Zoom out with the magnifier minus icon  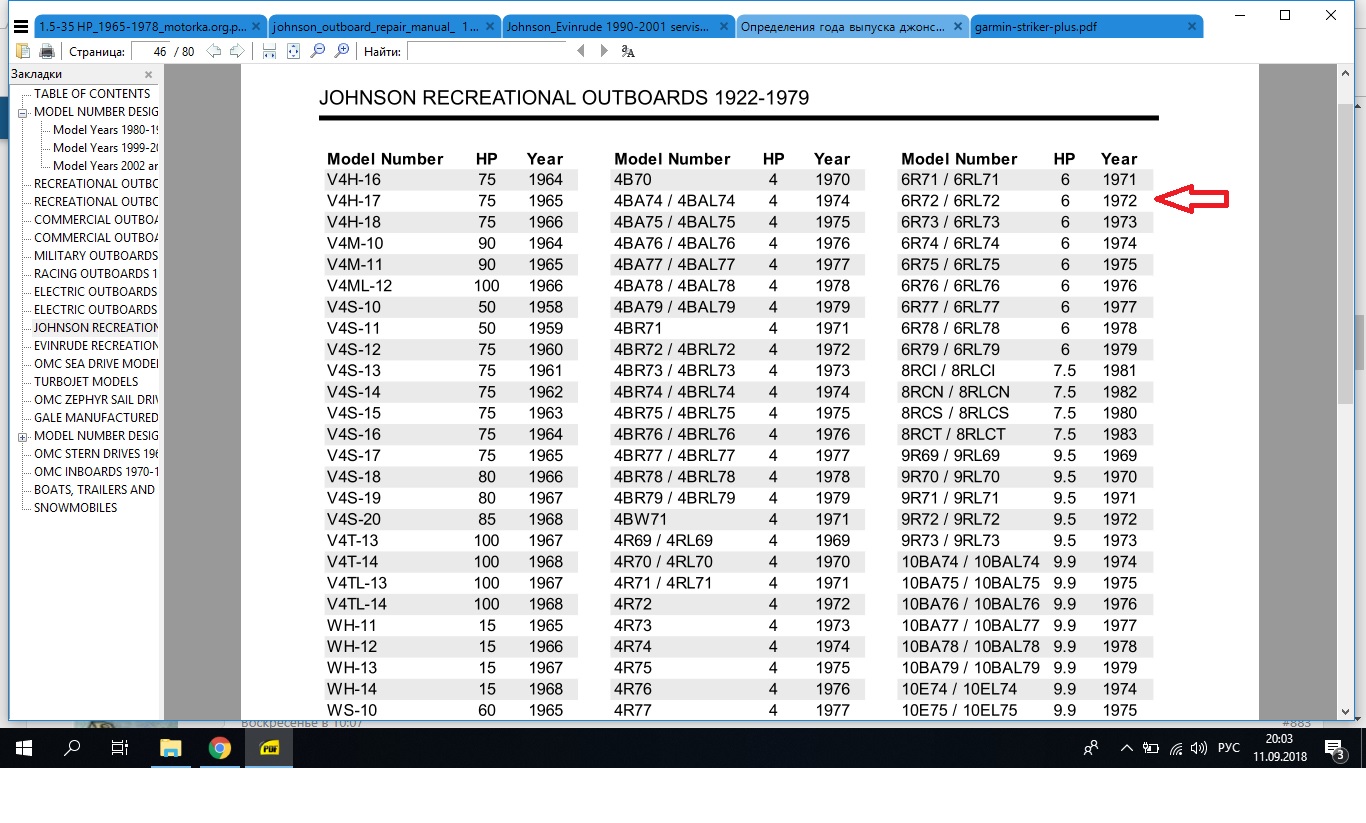click(318, 51)
